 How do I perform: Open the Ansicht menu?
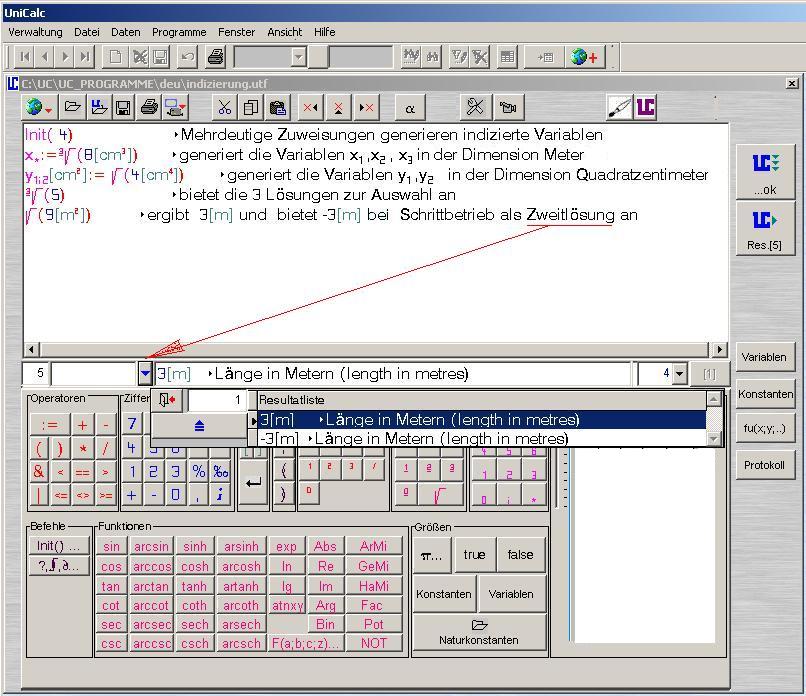pos(285,32)
